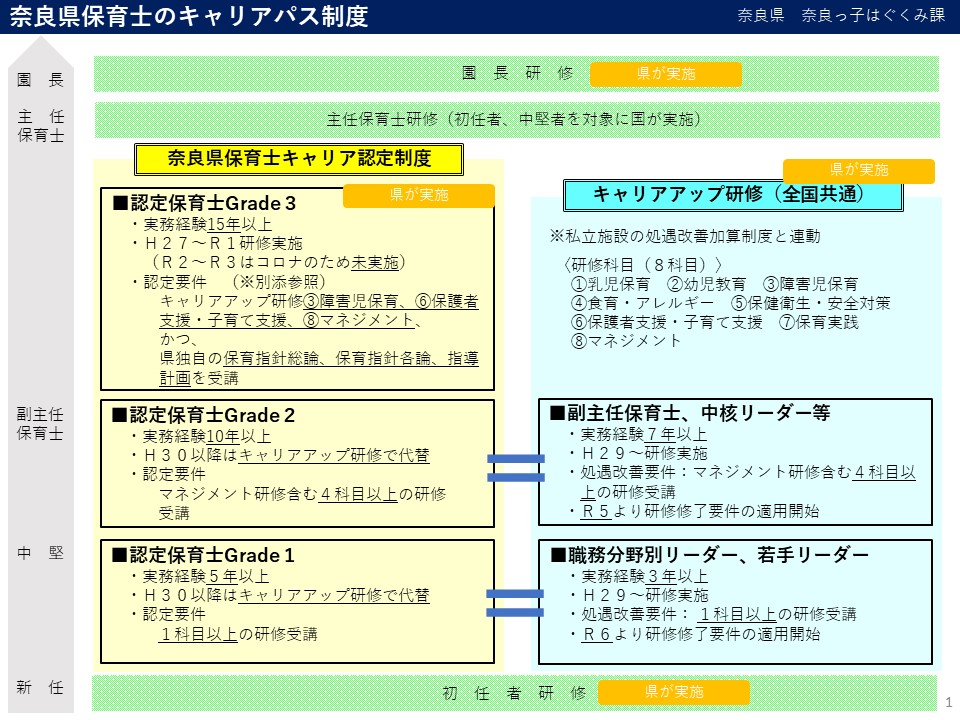Click the 県が実施 badge beside 初任者研修
This screenshot has width=960, height=720.
(673, 692)
